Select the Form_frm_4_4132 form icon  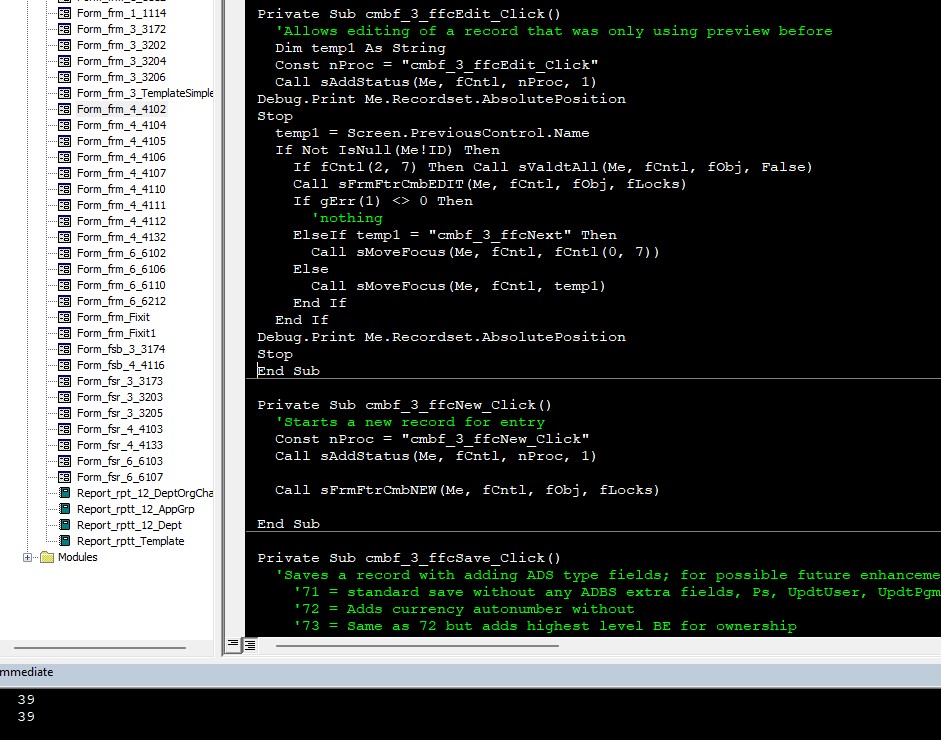(64, 237)
